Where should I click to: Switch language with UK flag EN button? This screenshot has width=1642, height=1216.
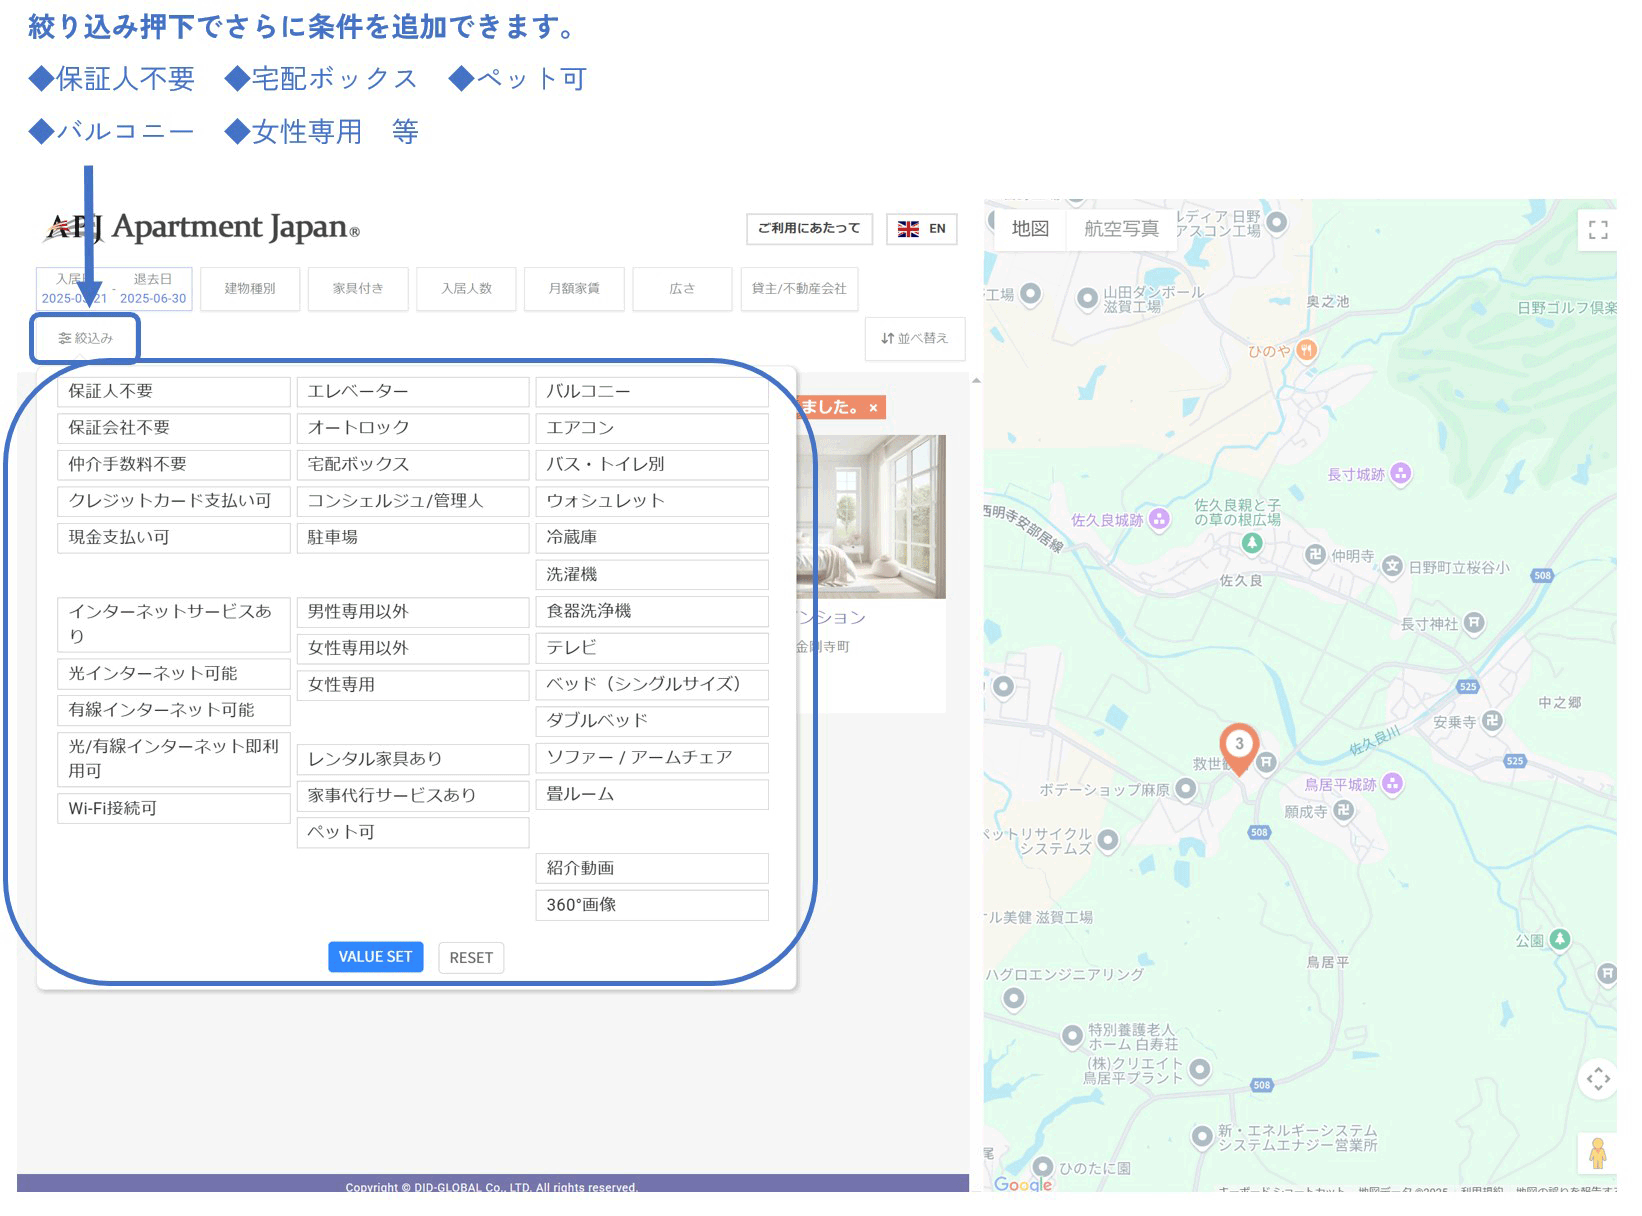coord(921,229)
